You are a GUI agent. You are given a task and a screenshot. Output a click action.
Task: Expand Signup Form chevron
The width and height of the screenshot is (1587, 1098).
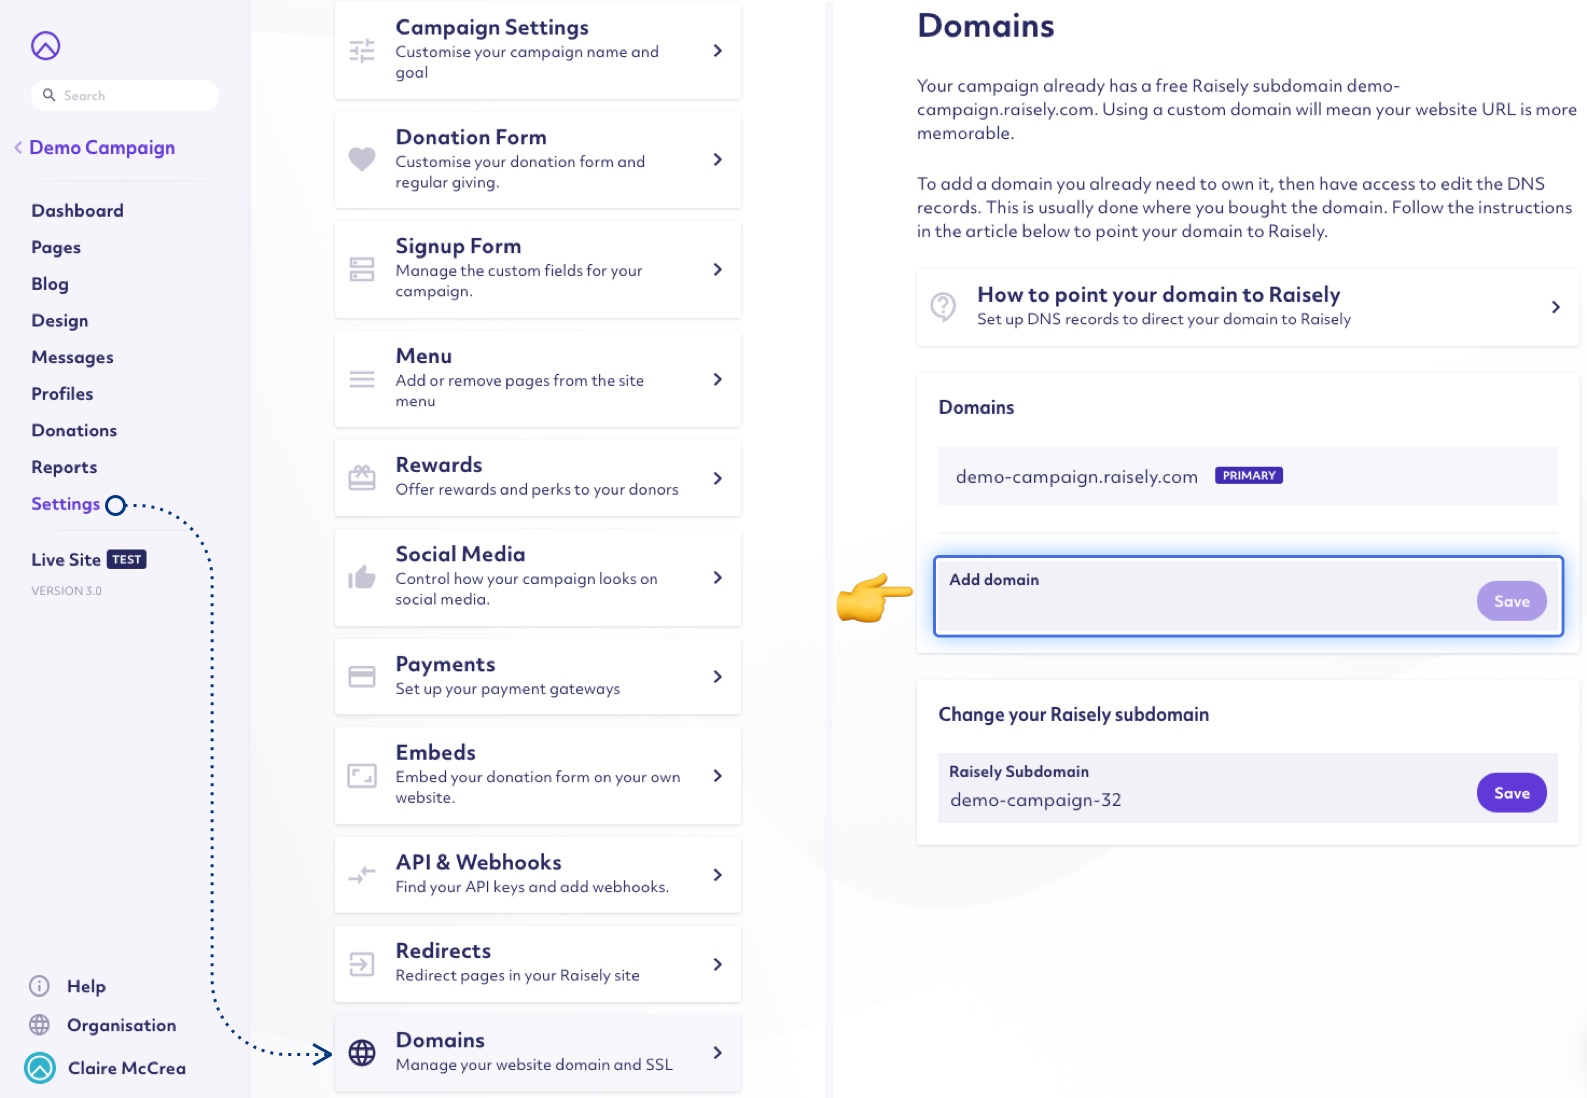click(x=718, y=269)
